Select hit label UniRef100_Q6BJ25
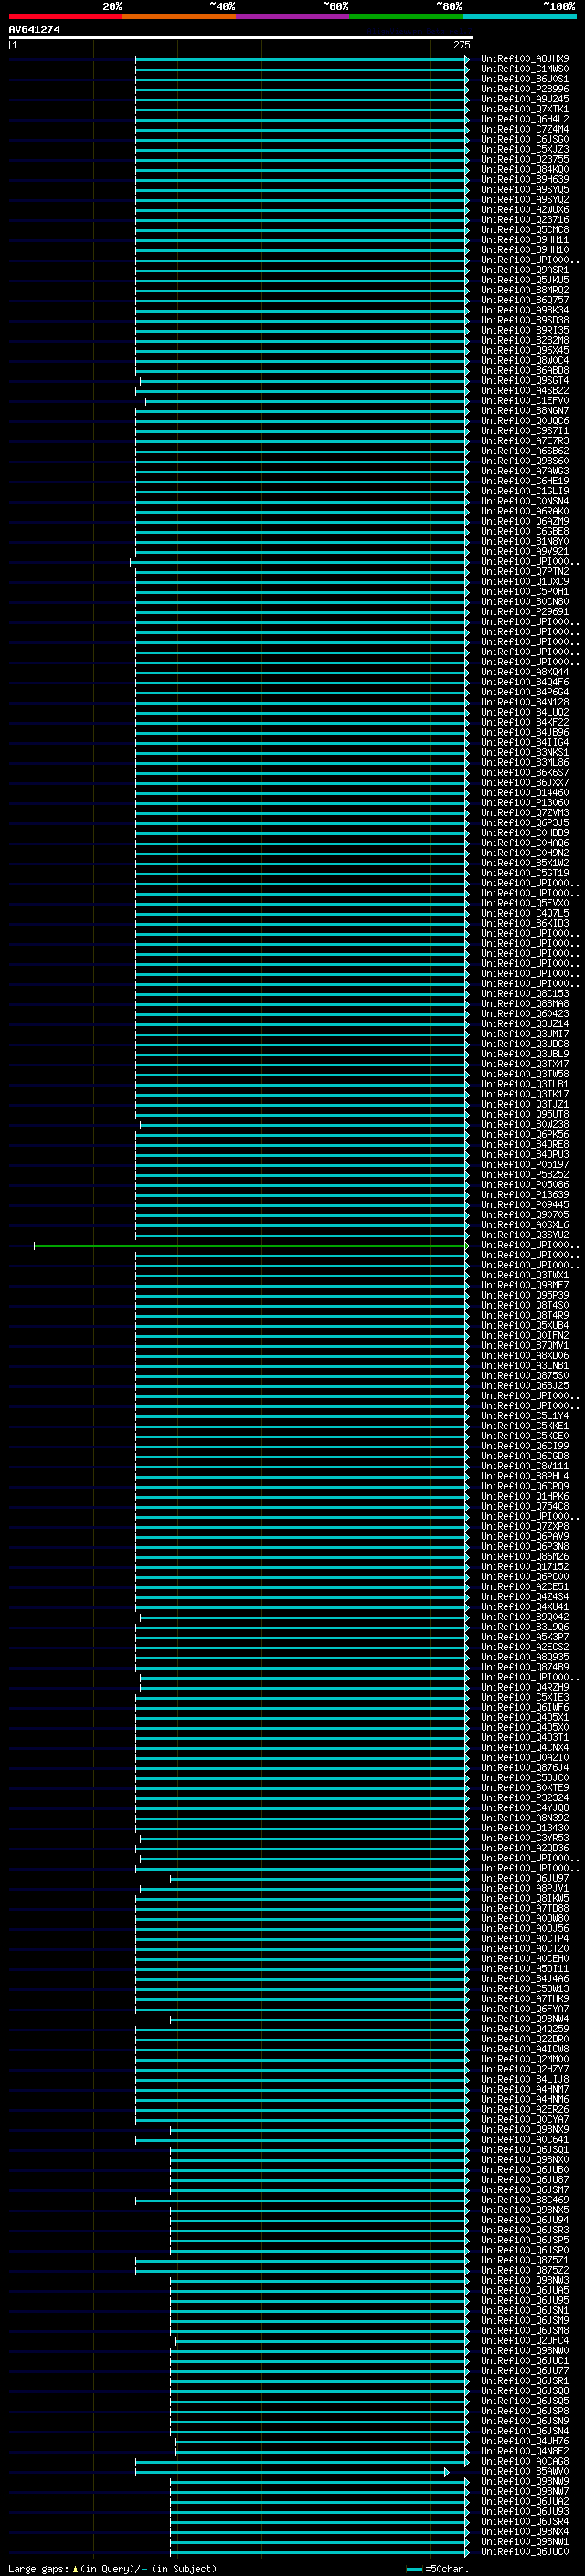Viewport: 585px width, 2576px height. pyautogui.click(x=525, y=1386)
